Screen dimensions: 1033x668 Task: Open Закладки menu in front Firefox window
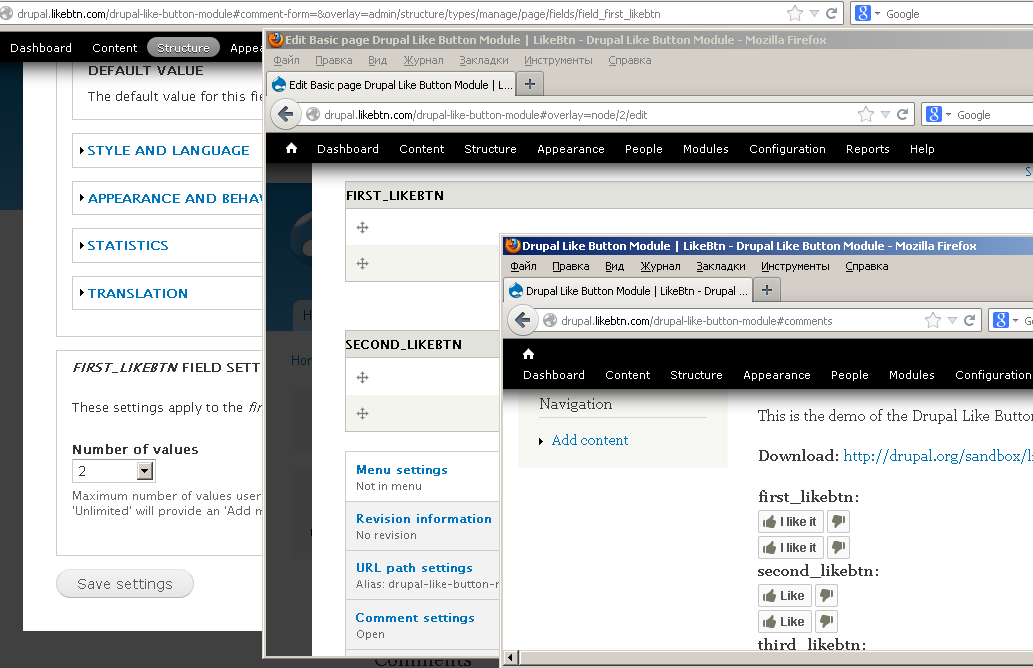click(721, 266)
